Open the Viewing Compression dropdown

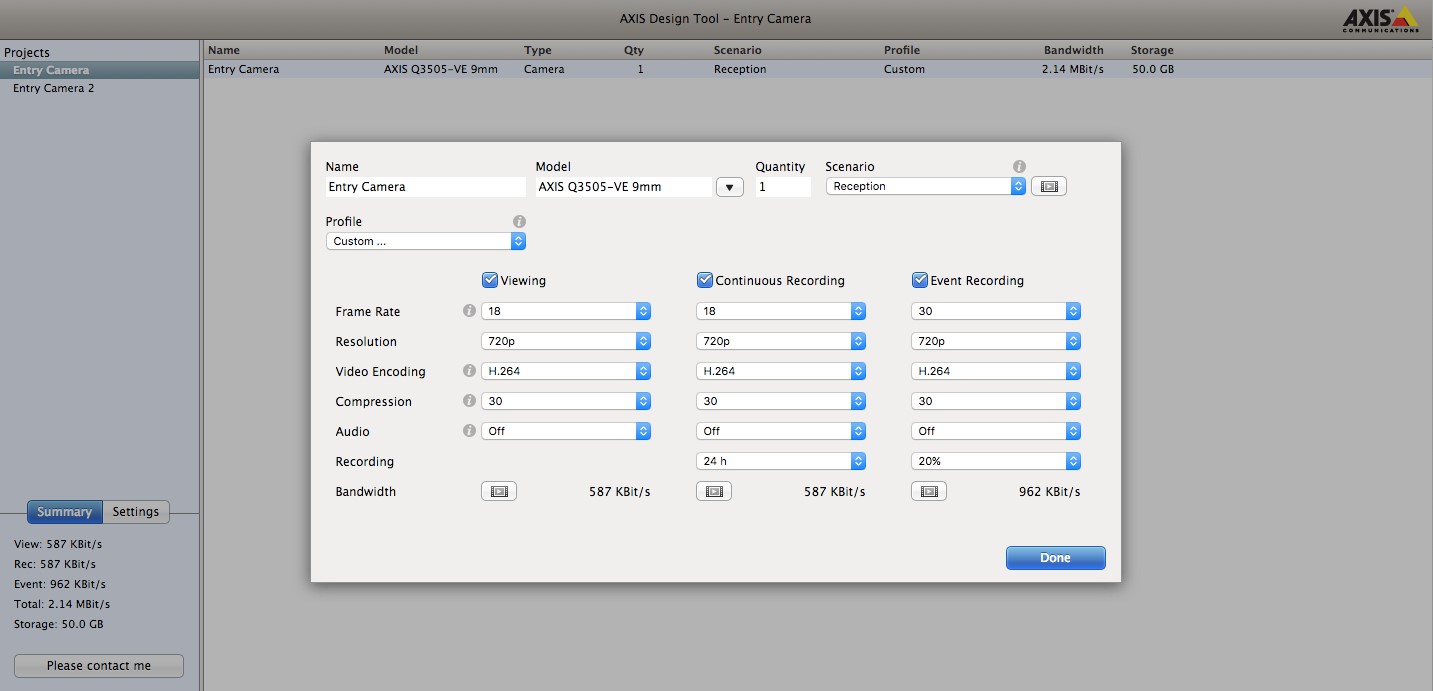coord(566,401)
